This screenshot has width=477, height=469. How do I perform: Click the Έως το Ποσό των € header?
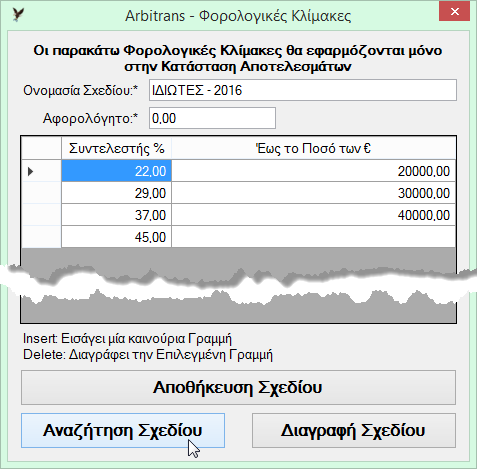[313, 148]
